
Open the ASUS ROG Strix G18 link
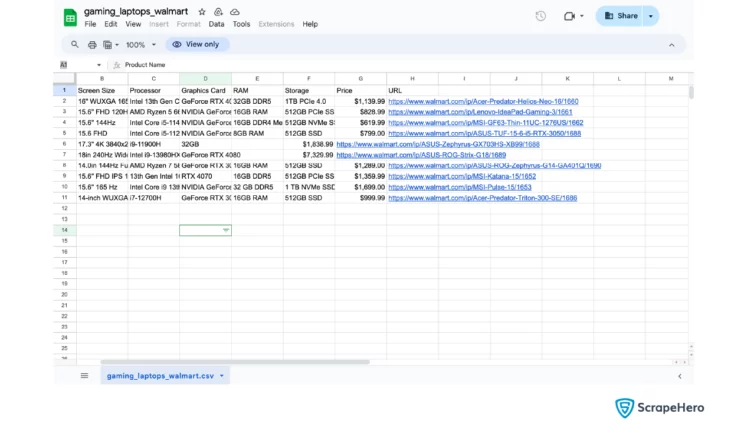(x=421, y=155)
